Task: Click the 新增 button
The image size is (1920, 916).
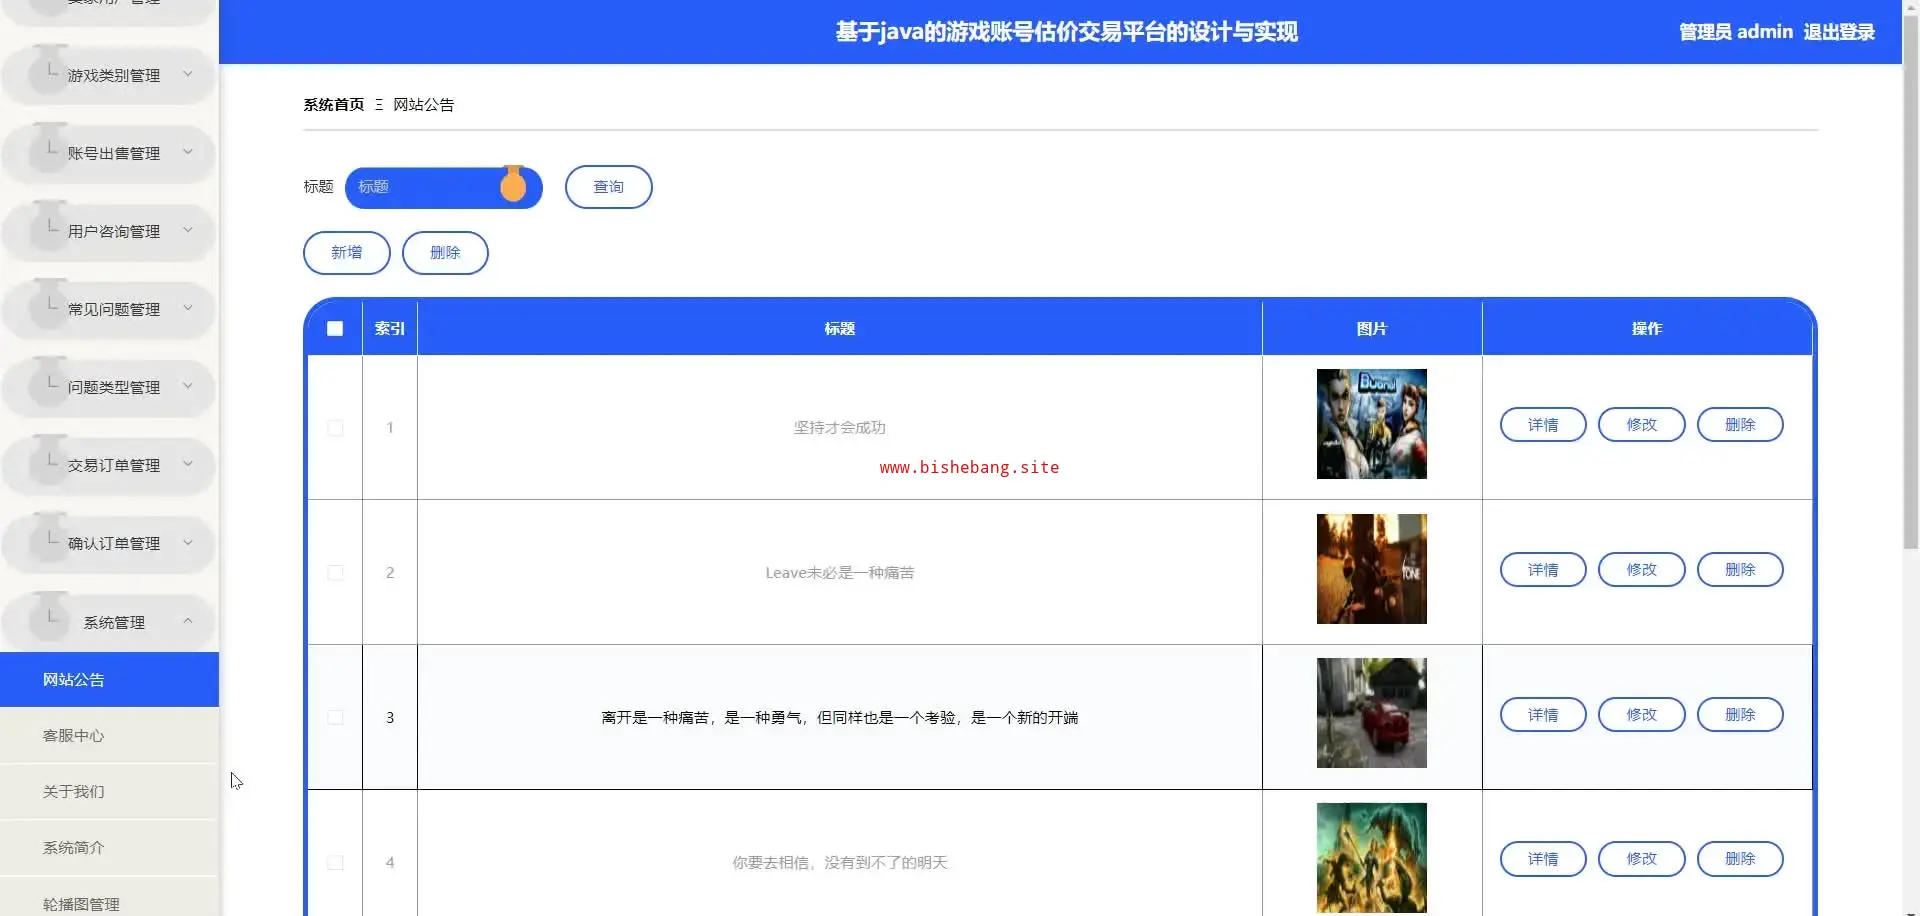Action: (347, 253)
